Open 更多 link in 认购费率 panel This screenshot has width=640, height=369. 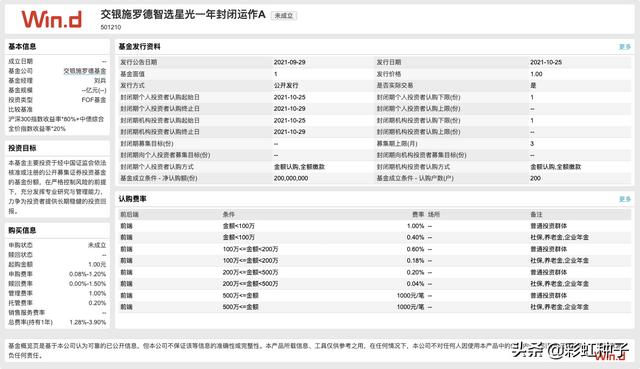(624, 199)
